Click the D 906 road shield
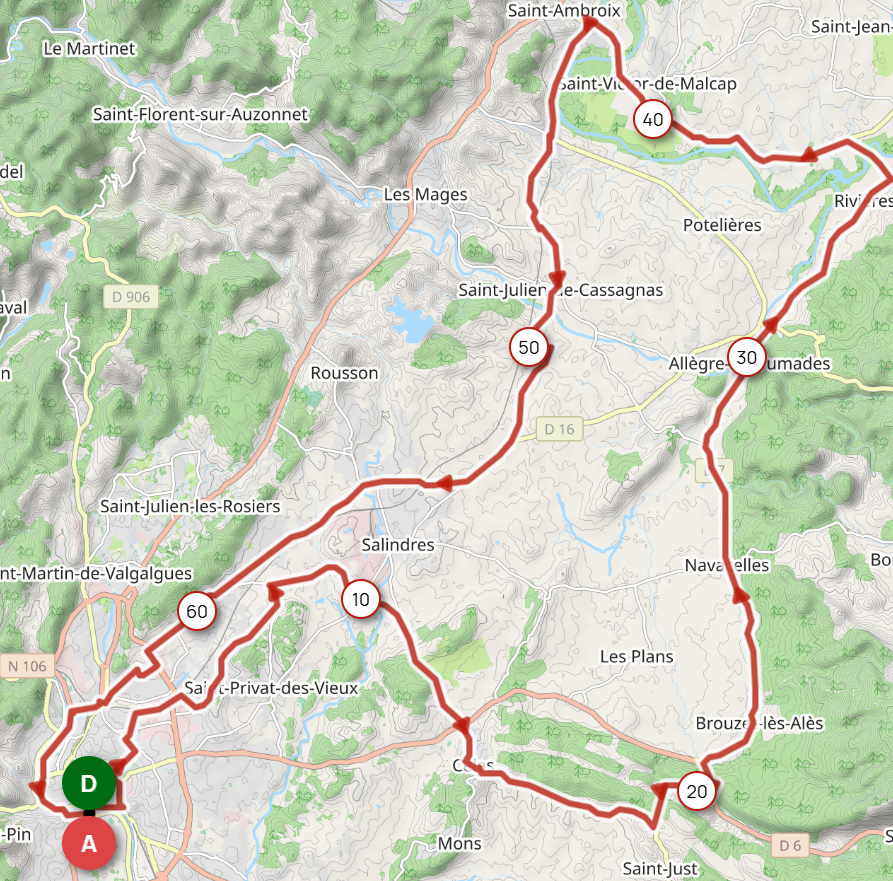This screenshot has width=893, height=881. pos(131,297)
